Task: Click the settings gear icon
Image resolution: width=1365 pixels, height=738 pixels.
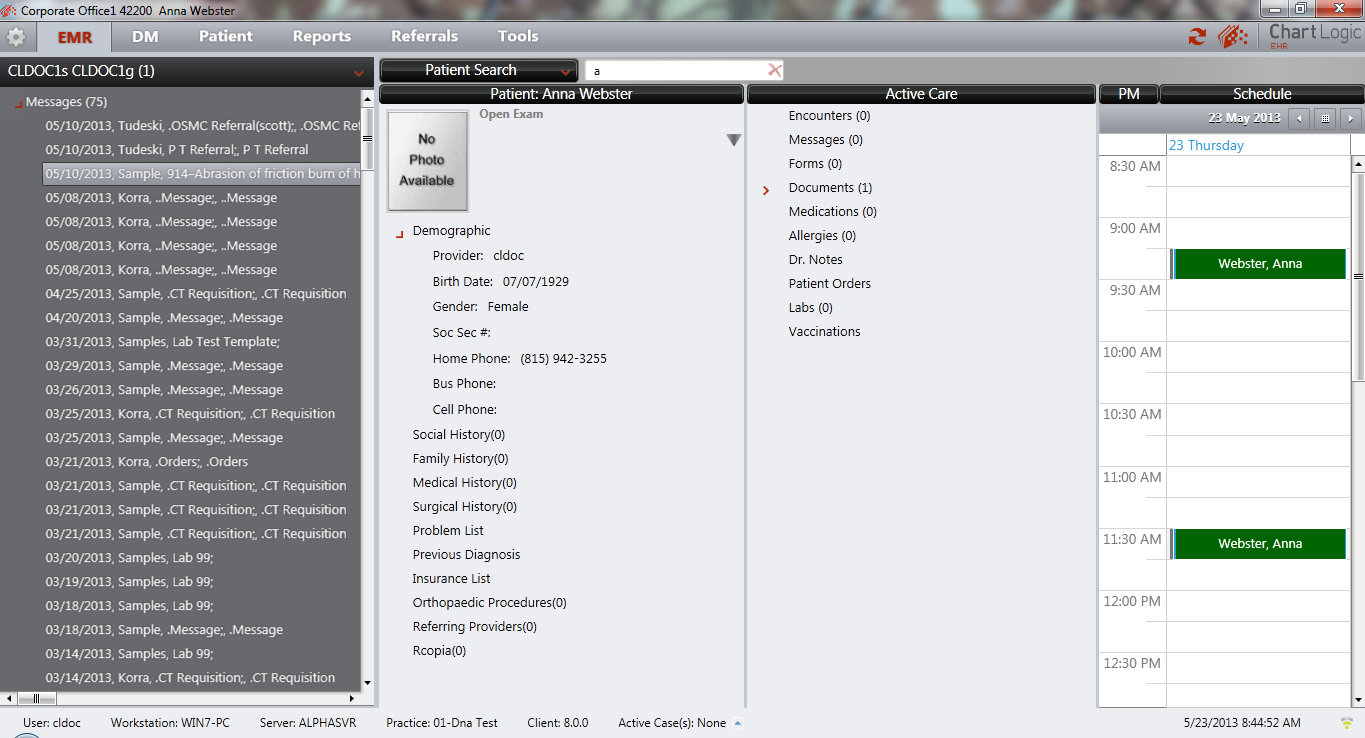Action: (16, 35)
